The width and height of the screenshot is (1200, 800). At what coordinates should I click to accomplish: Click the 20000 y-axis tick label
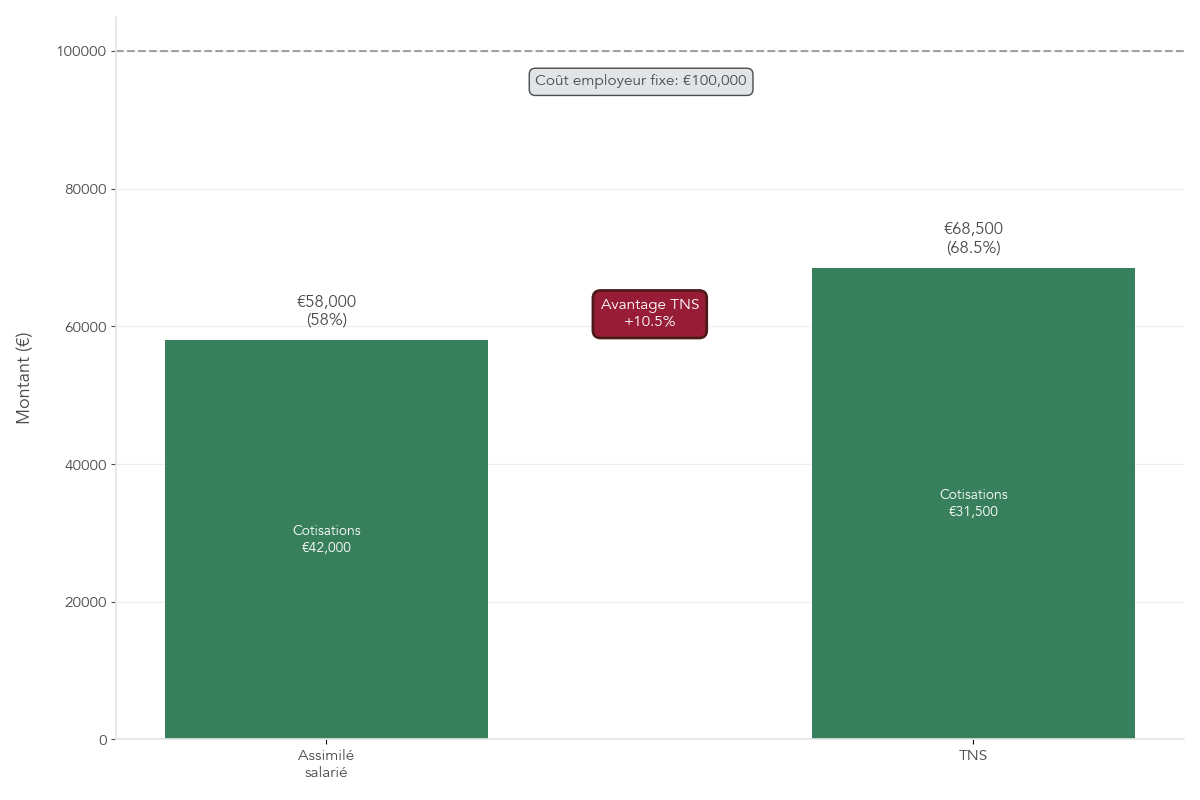click(x=85, y=603)
